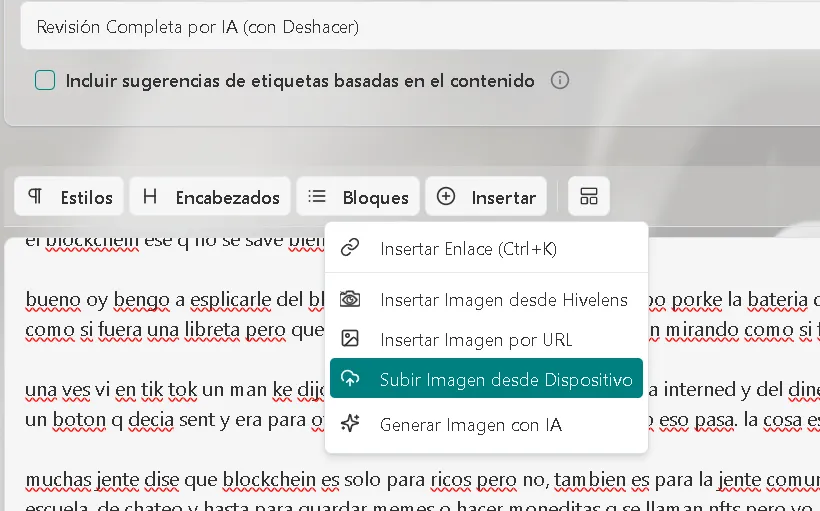Click the word 'ricos' in editor text
This screenshot has height=511, width=820.
tap(452, 479)
